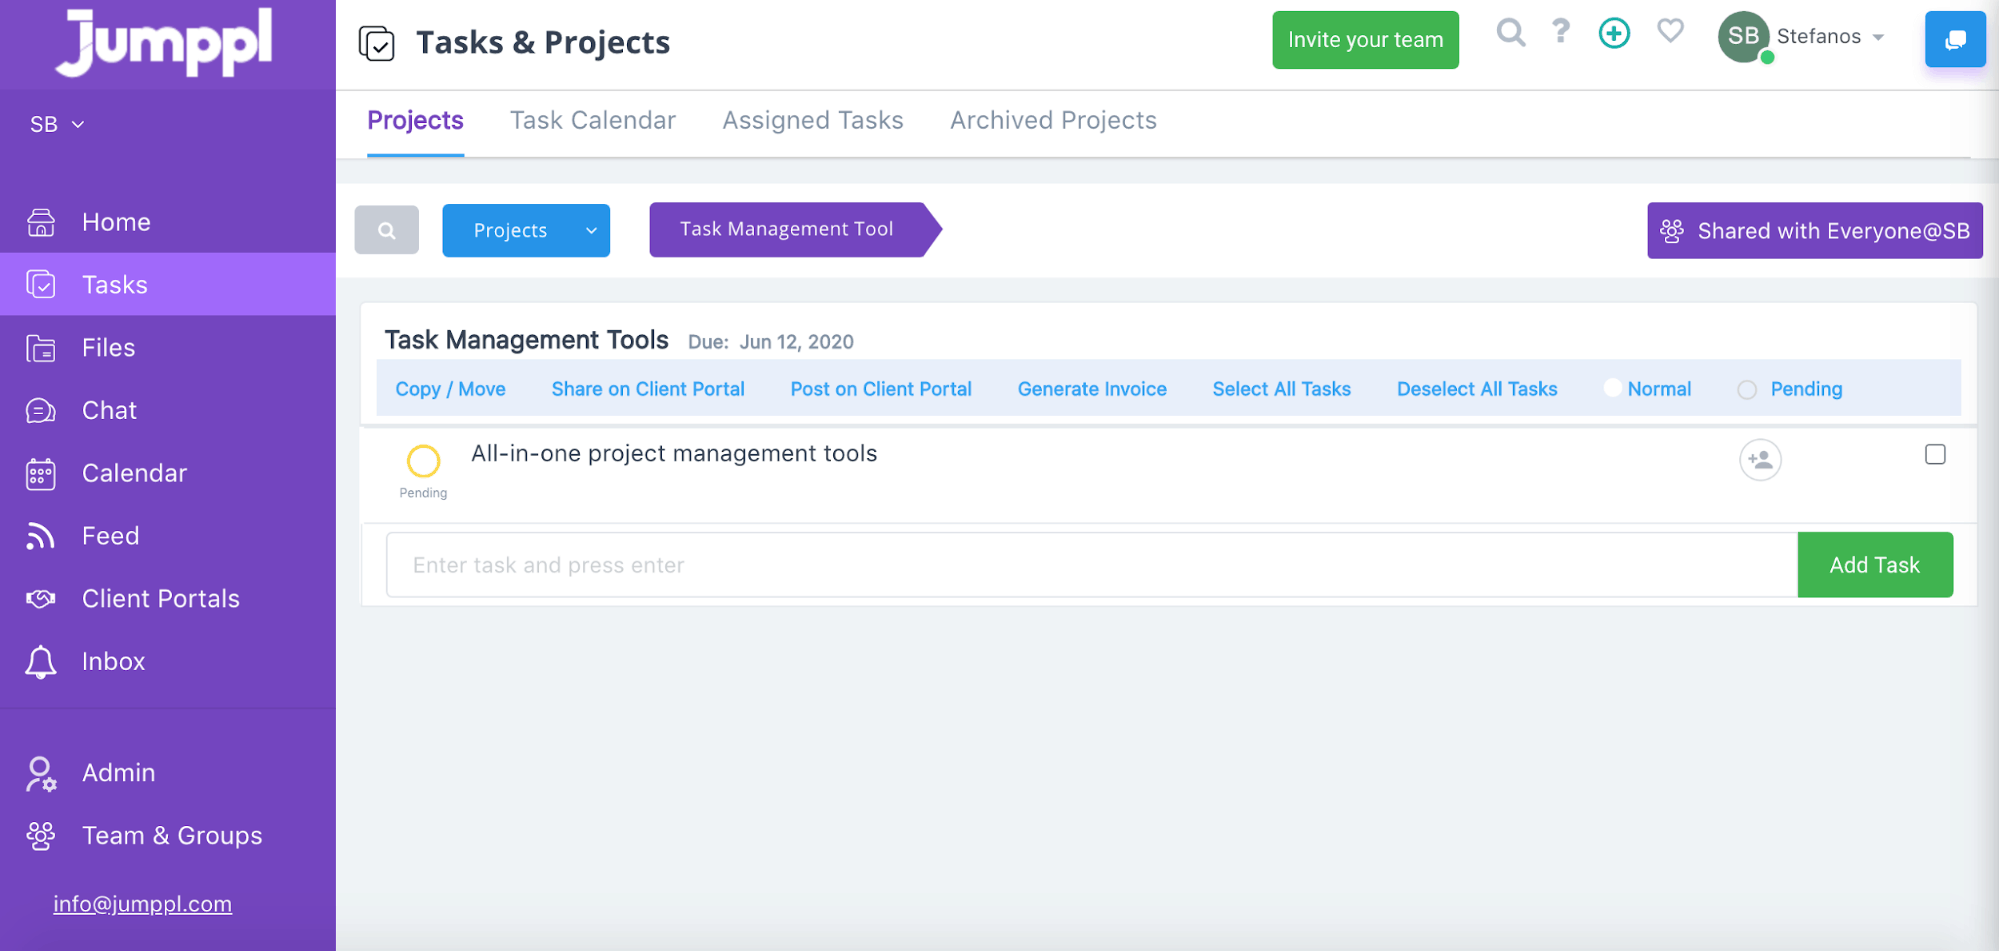The width and height of the screenshot is (1999, 951).
Task: Click the Task Management Tool breadcrumb
Action: click(x=794, y=230)
